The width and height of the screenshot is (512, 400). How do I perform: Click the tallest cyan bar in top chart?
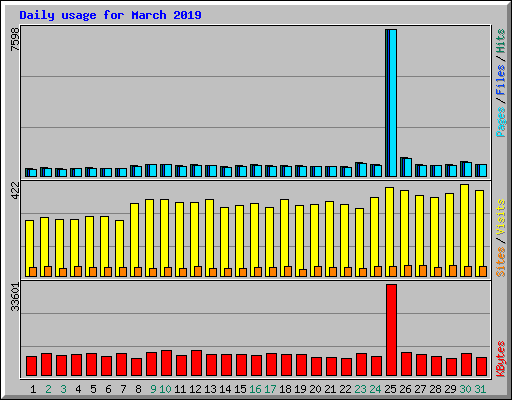coord(393,103)
